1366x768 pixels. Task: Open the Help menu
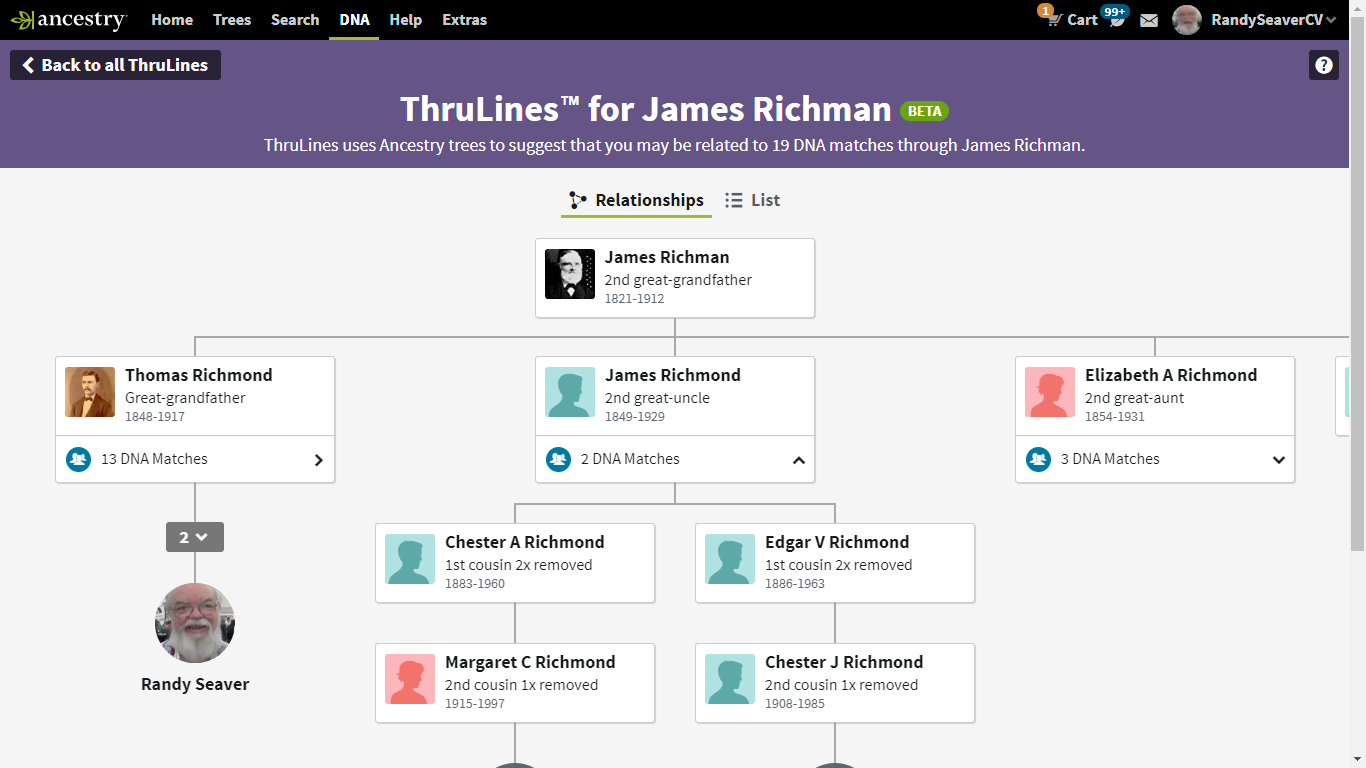pos(405,20)
